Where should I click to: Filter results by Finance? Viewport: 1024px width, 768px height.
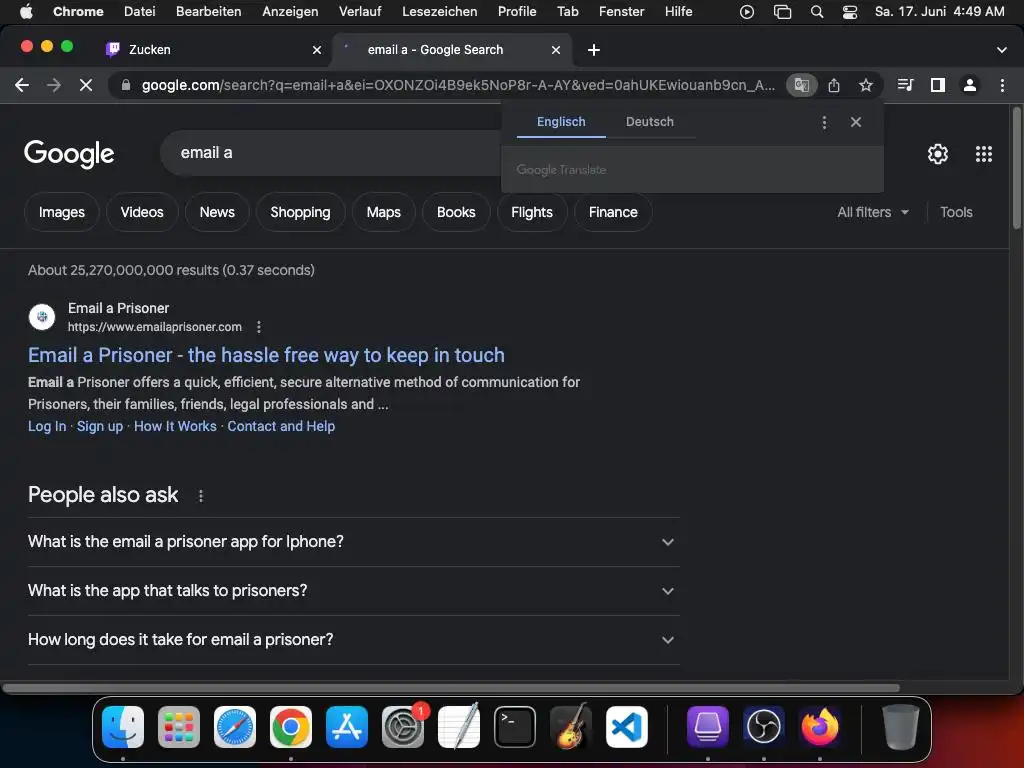tap(613, 212)
